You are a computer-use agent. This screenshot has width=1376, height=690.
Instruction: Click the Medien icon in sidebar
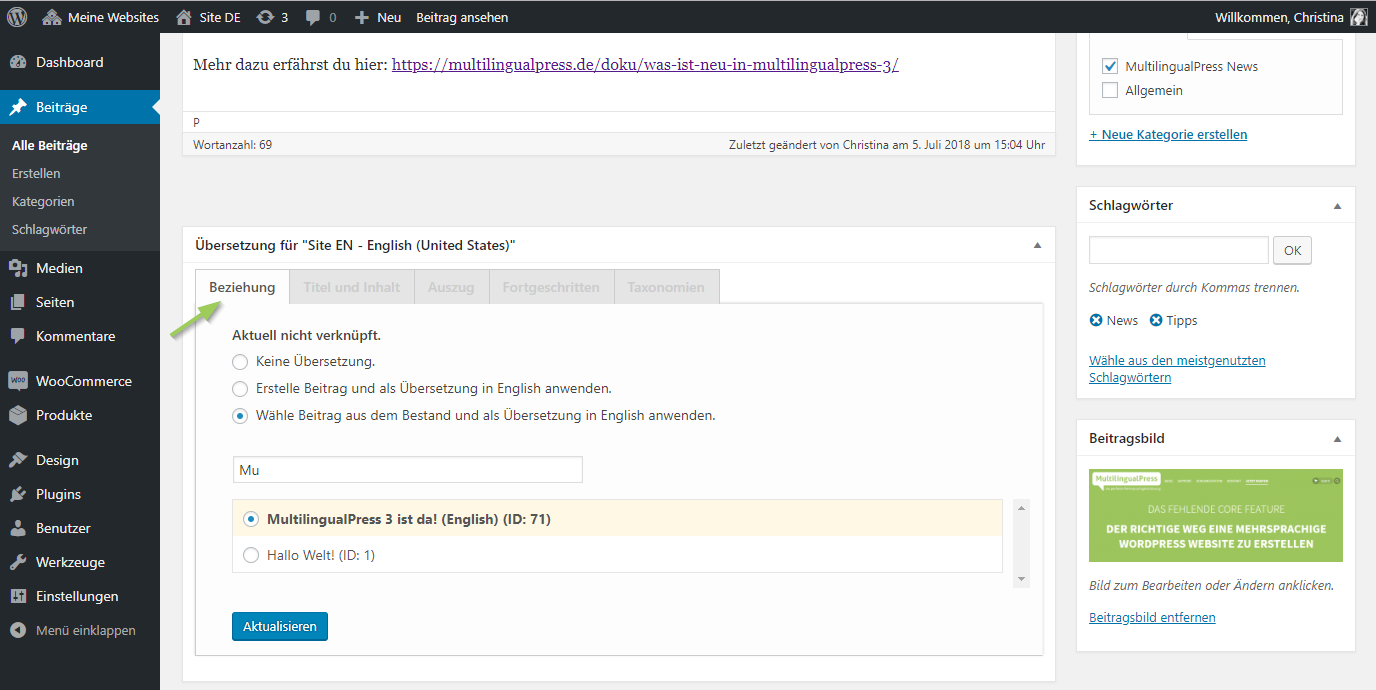pos(18,268)
